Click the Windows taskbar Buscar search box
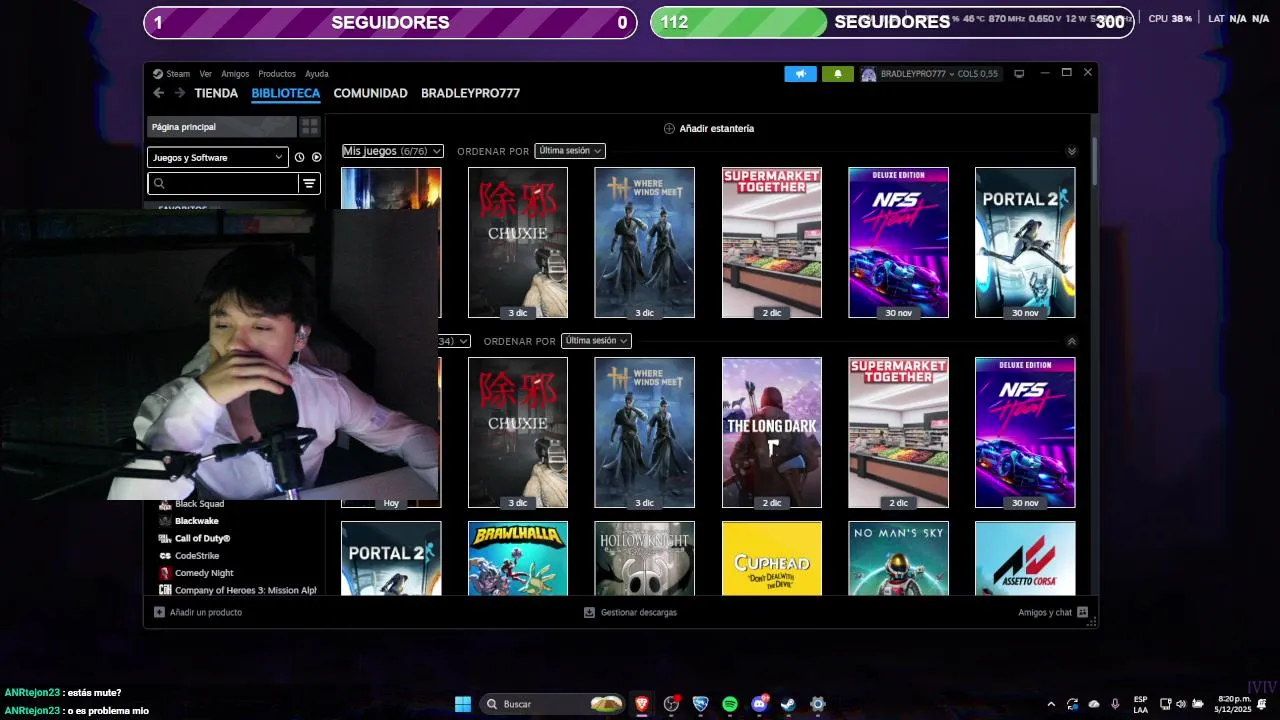Screen dimensions: 1280x720 [x=553, y=704]
